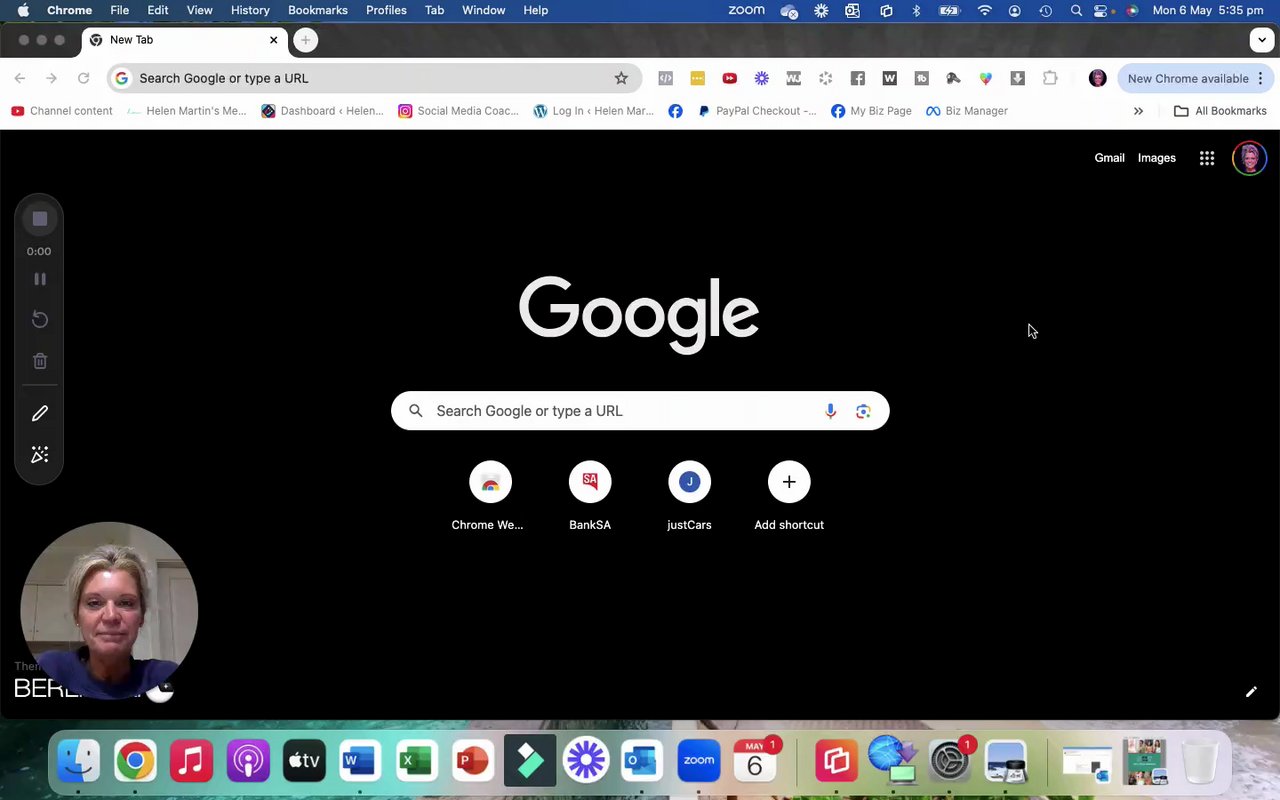
Task: Click the download arrow extension icon
Action: pos(1018,78)
